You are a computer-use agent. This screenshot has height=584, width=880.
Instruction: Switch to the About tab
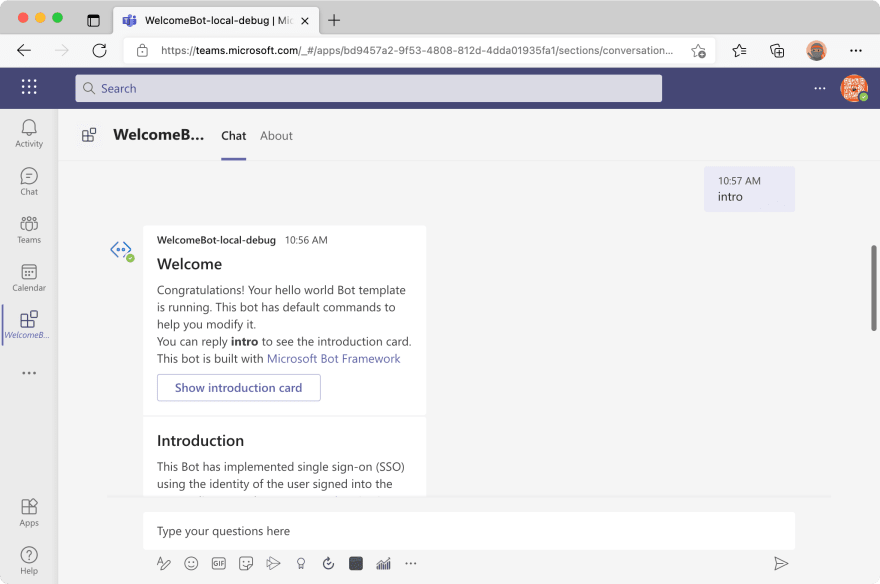point(276,136)
